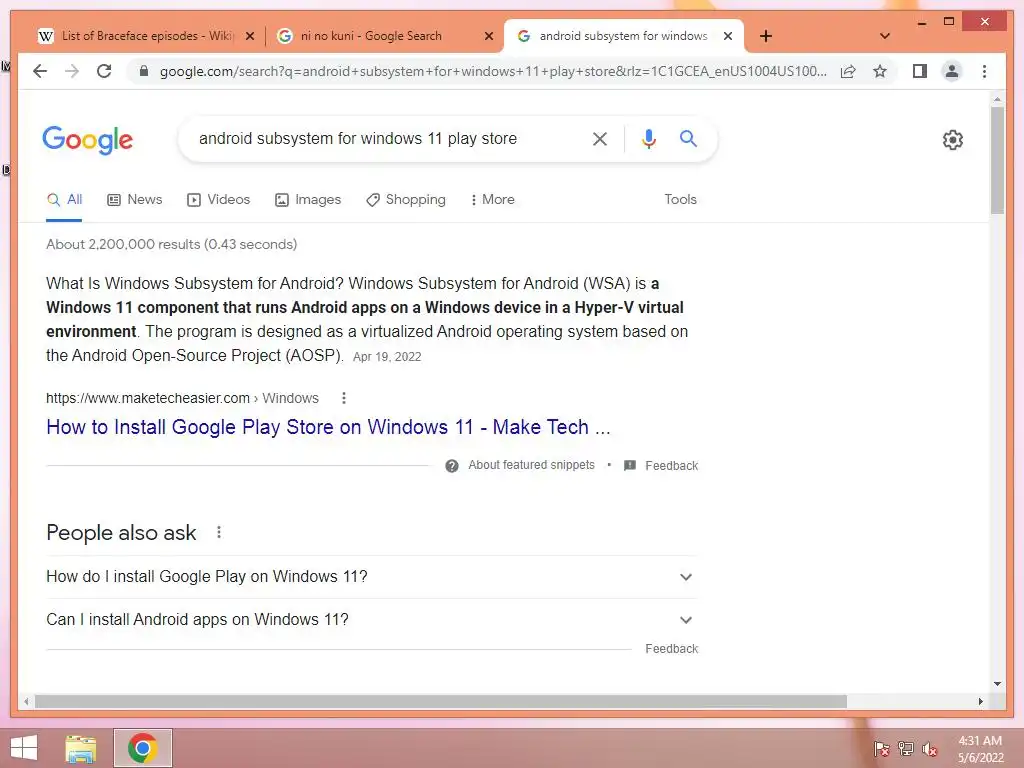Select the android subsystem for windows tab
The height and width of the screenshot is (768, 1024).
click(x=623, y=36)
